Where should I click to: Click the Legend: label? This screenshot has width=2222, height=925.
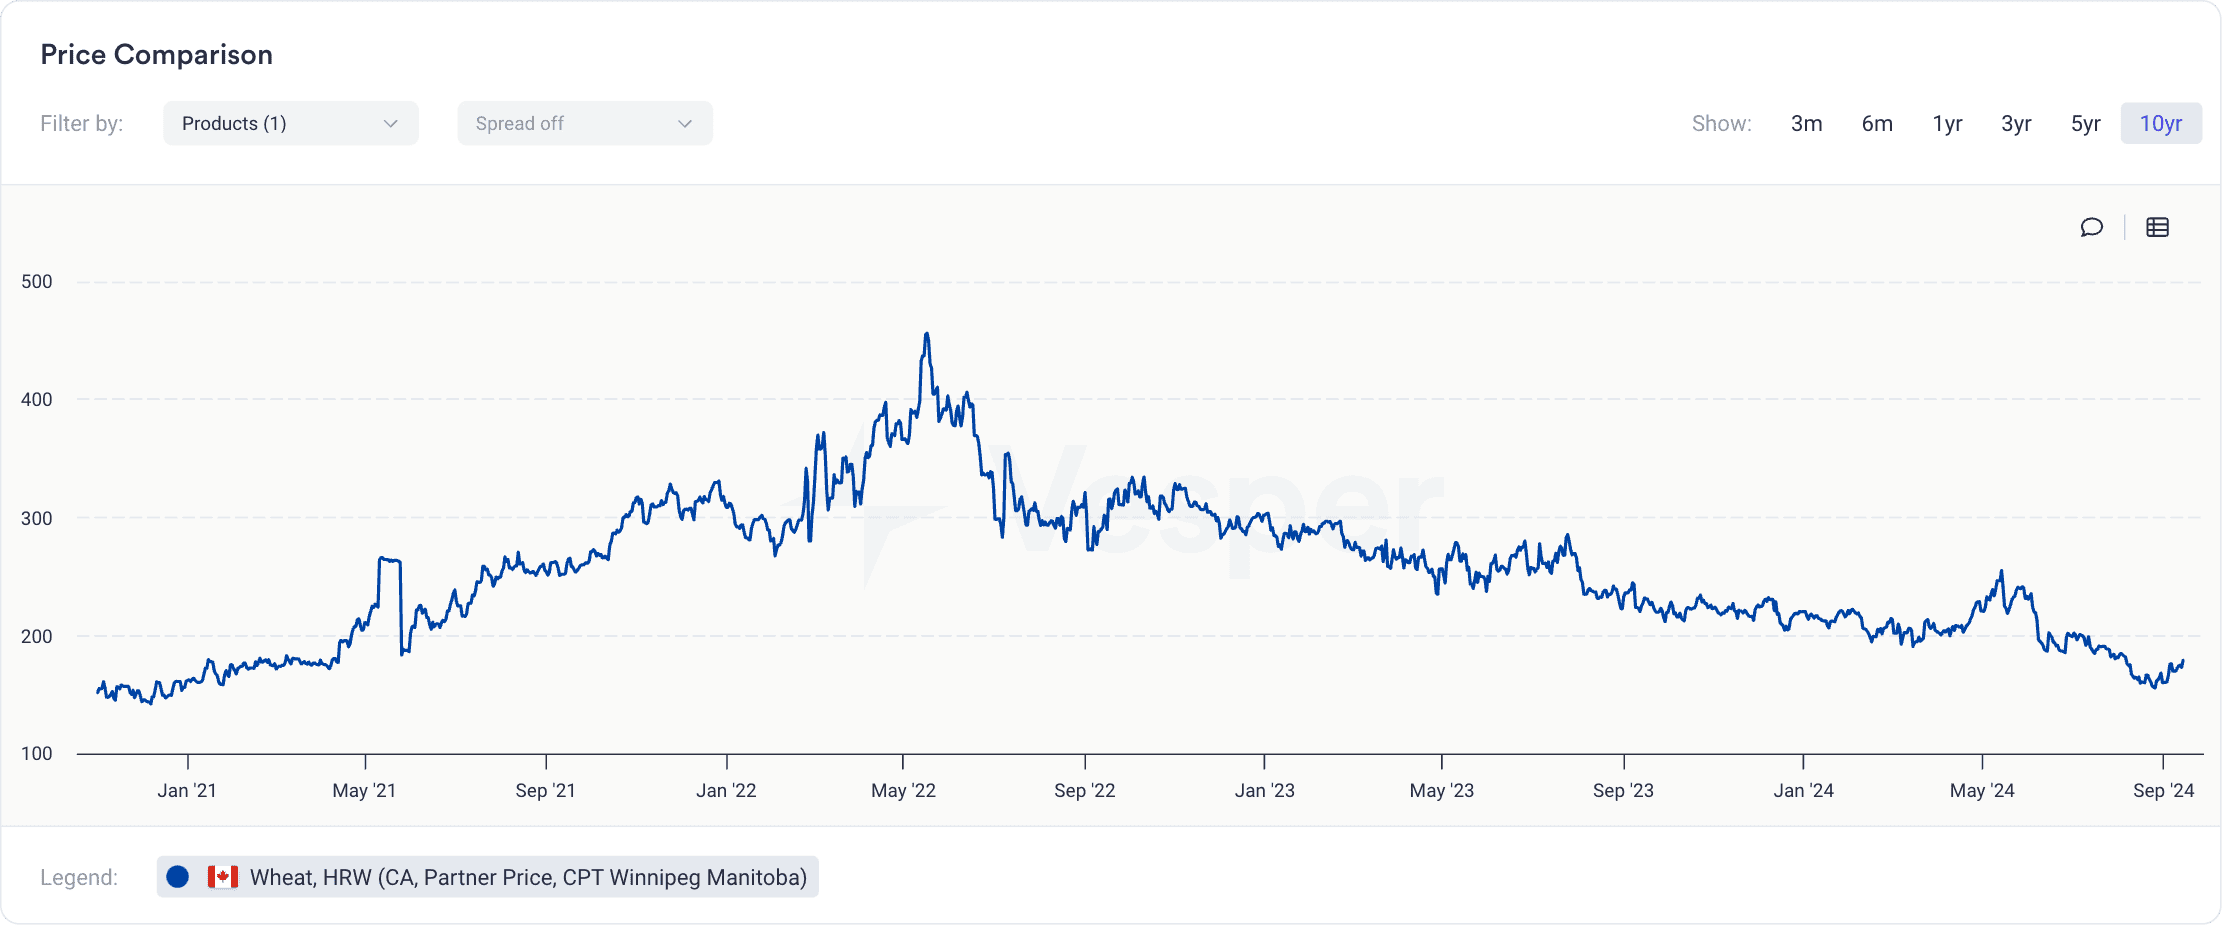(x=79, y=877)
